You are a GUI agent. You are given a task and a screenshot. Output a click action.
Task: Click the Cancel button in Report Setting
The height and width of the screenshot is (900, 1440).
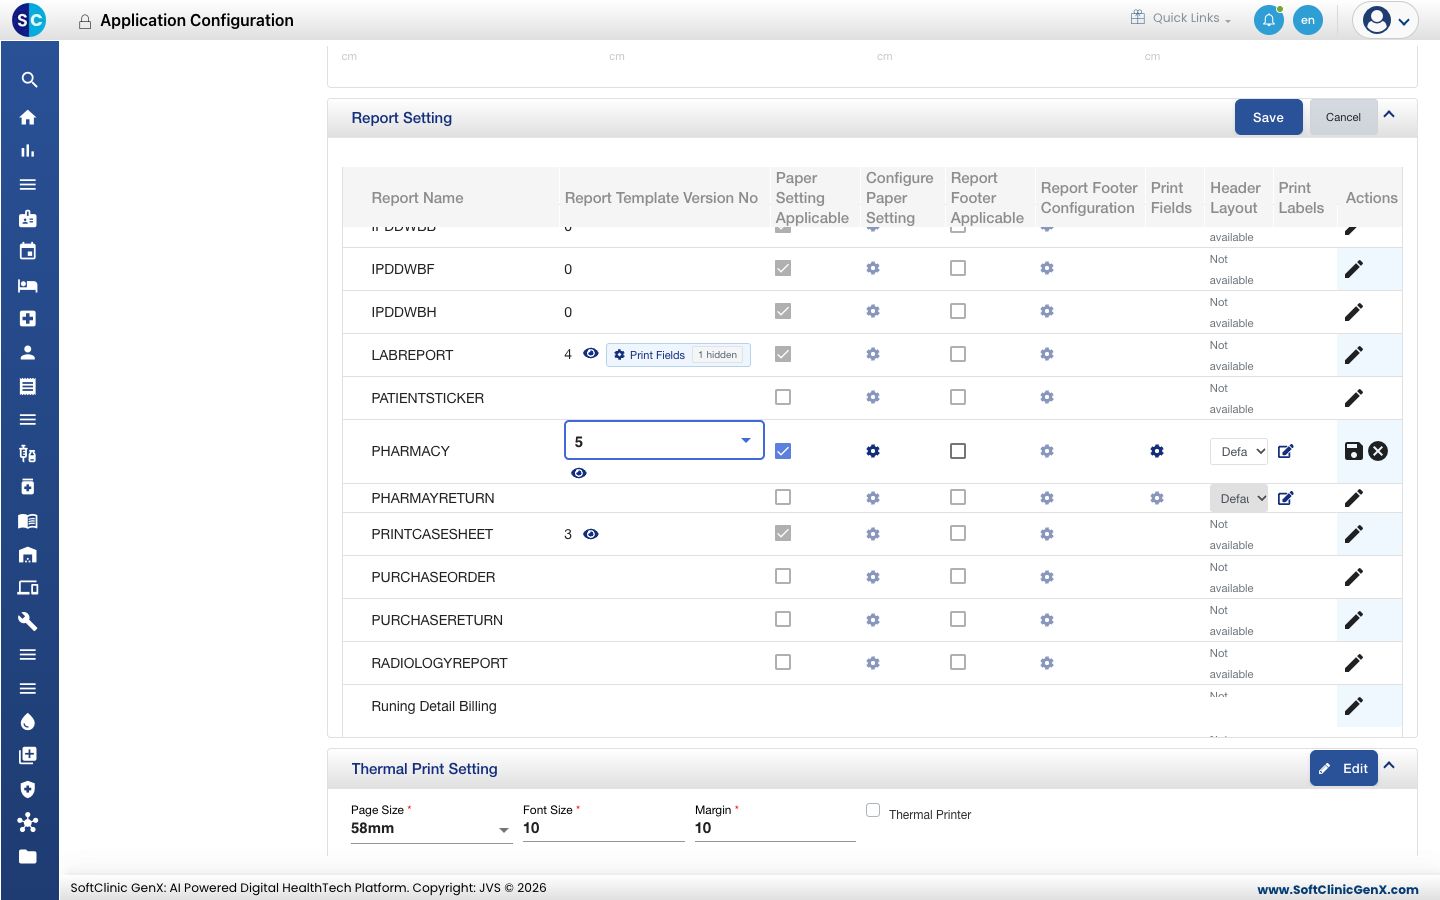pos(1343,117)
